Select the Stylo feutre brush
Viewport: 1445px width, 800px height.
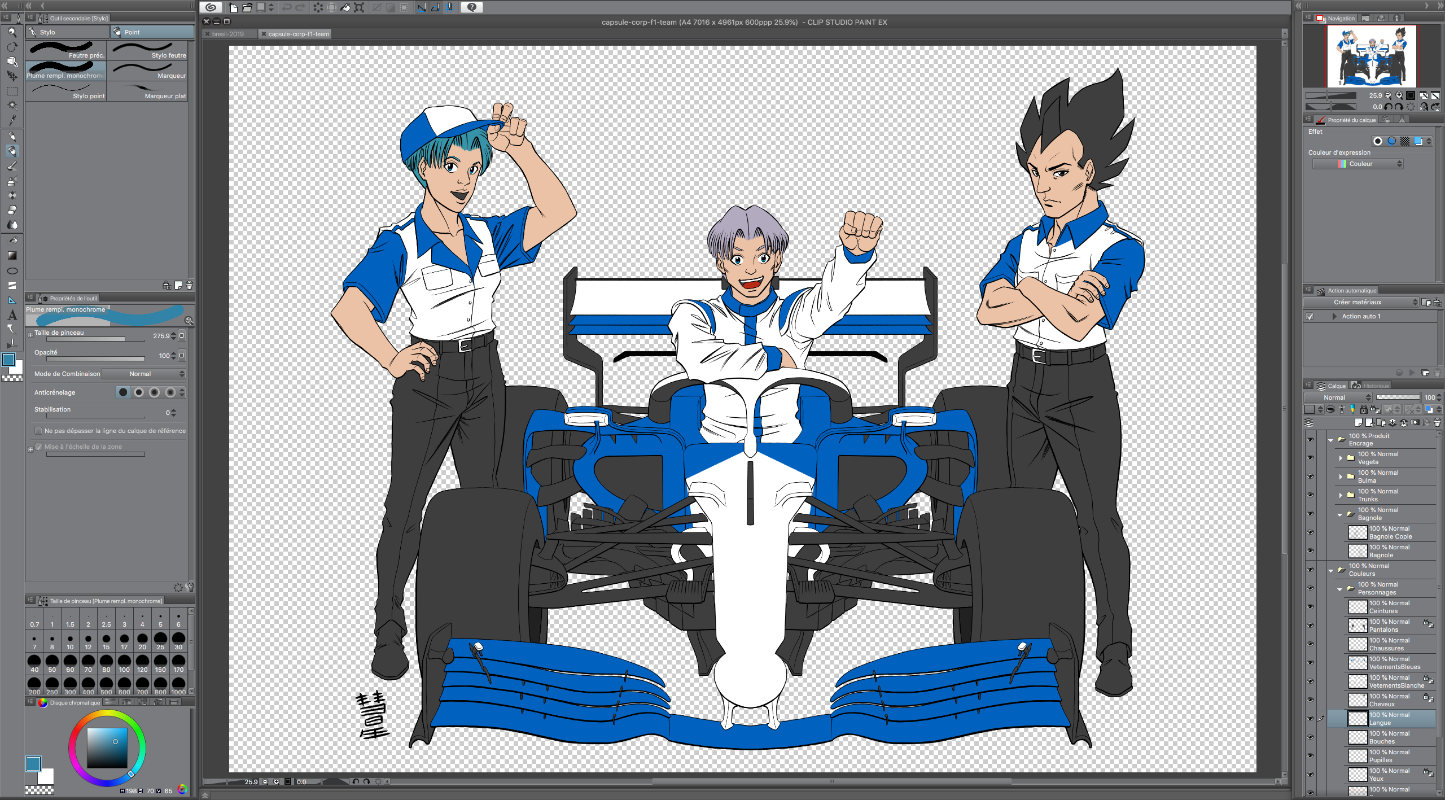(149, 50)
